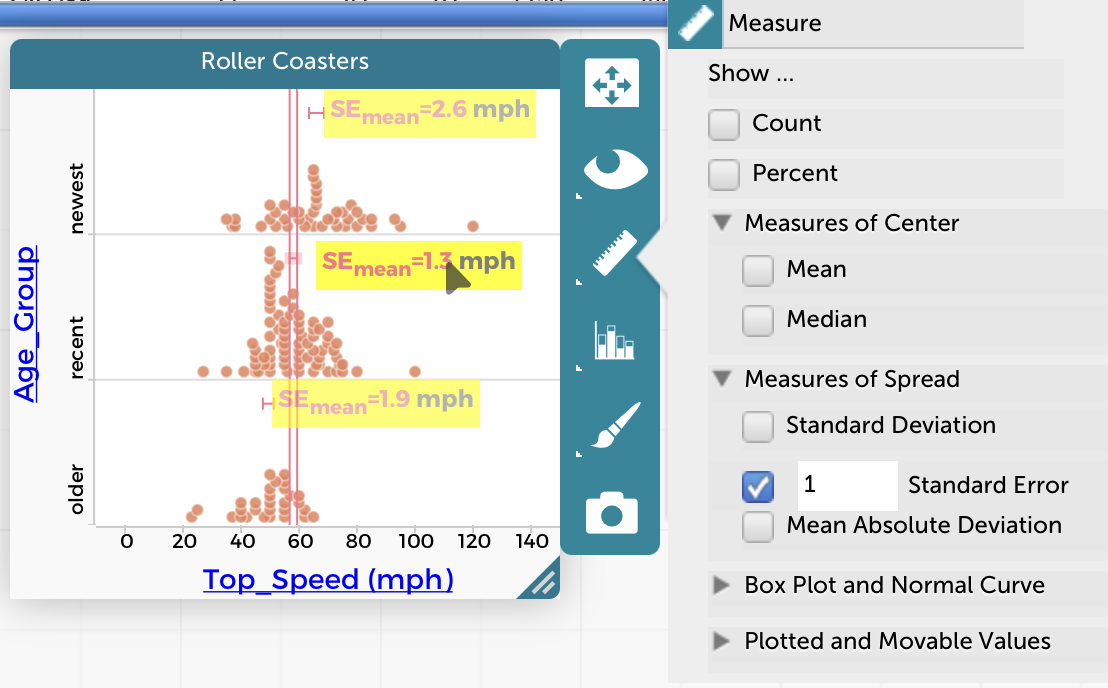Enable the Count checkbox
The width and height of the screenshot is (1108, 688).
click(x=723, y=124)
